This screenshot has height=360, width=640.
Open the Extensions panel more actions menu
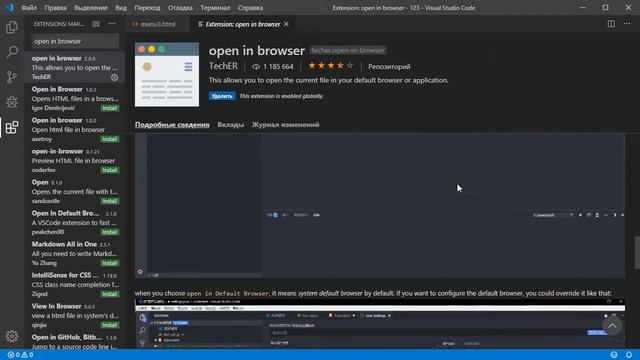(x=112, y=24)
